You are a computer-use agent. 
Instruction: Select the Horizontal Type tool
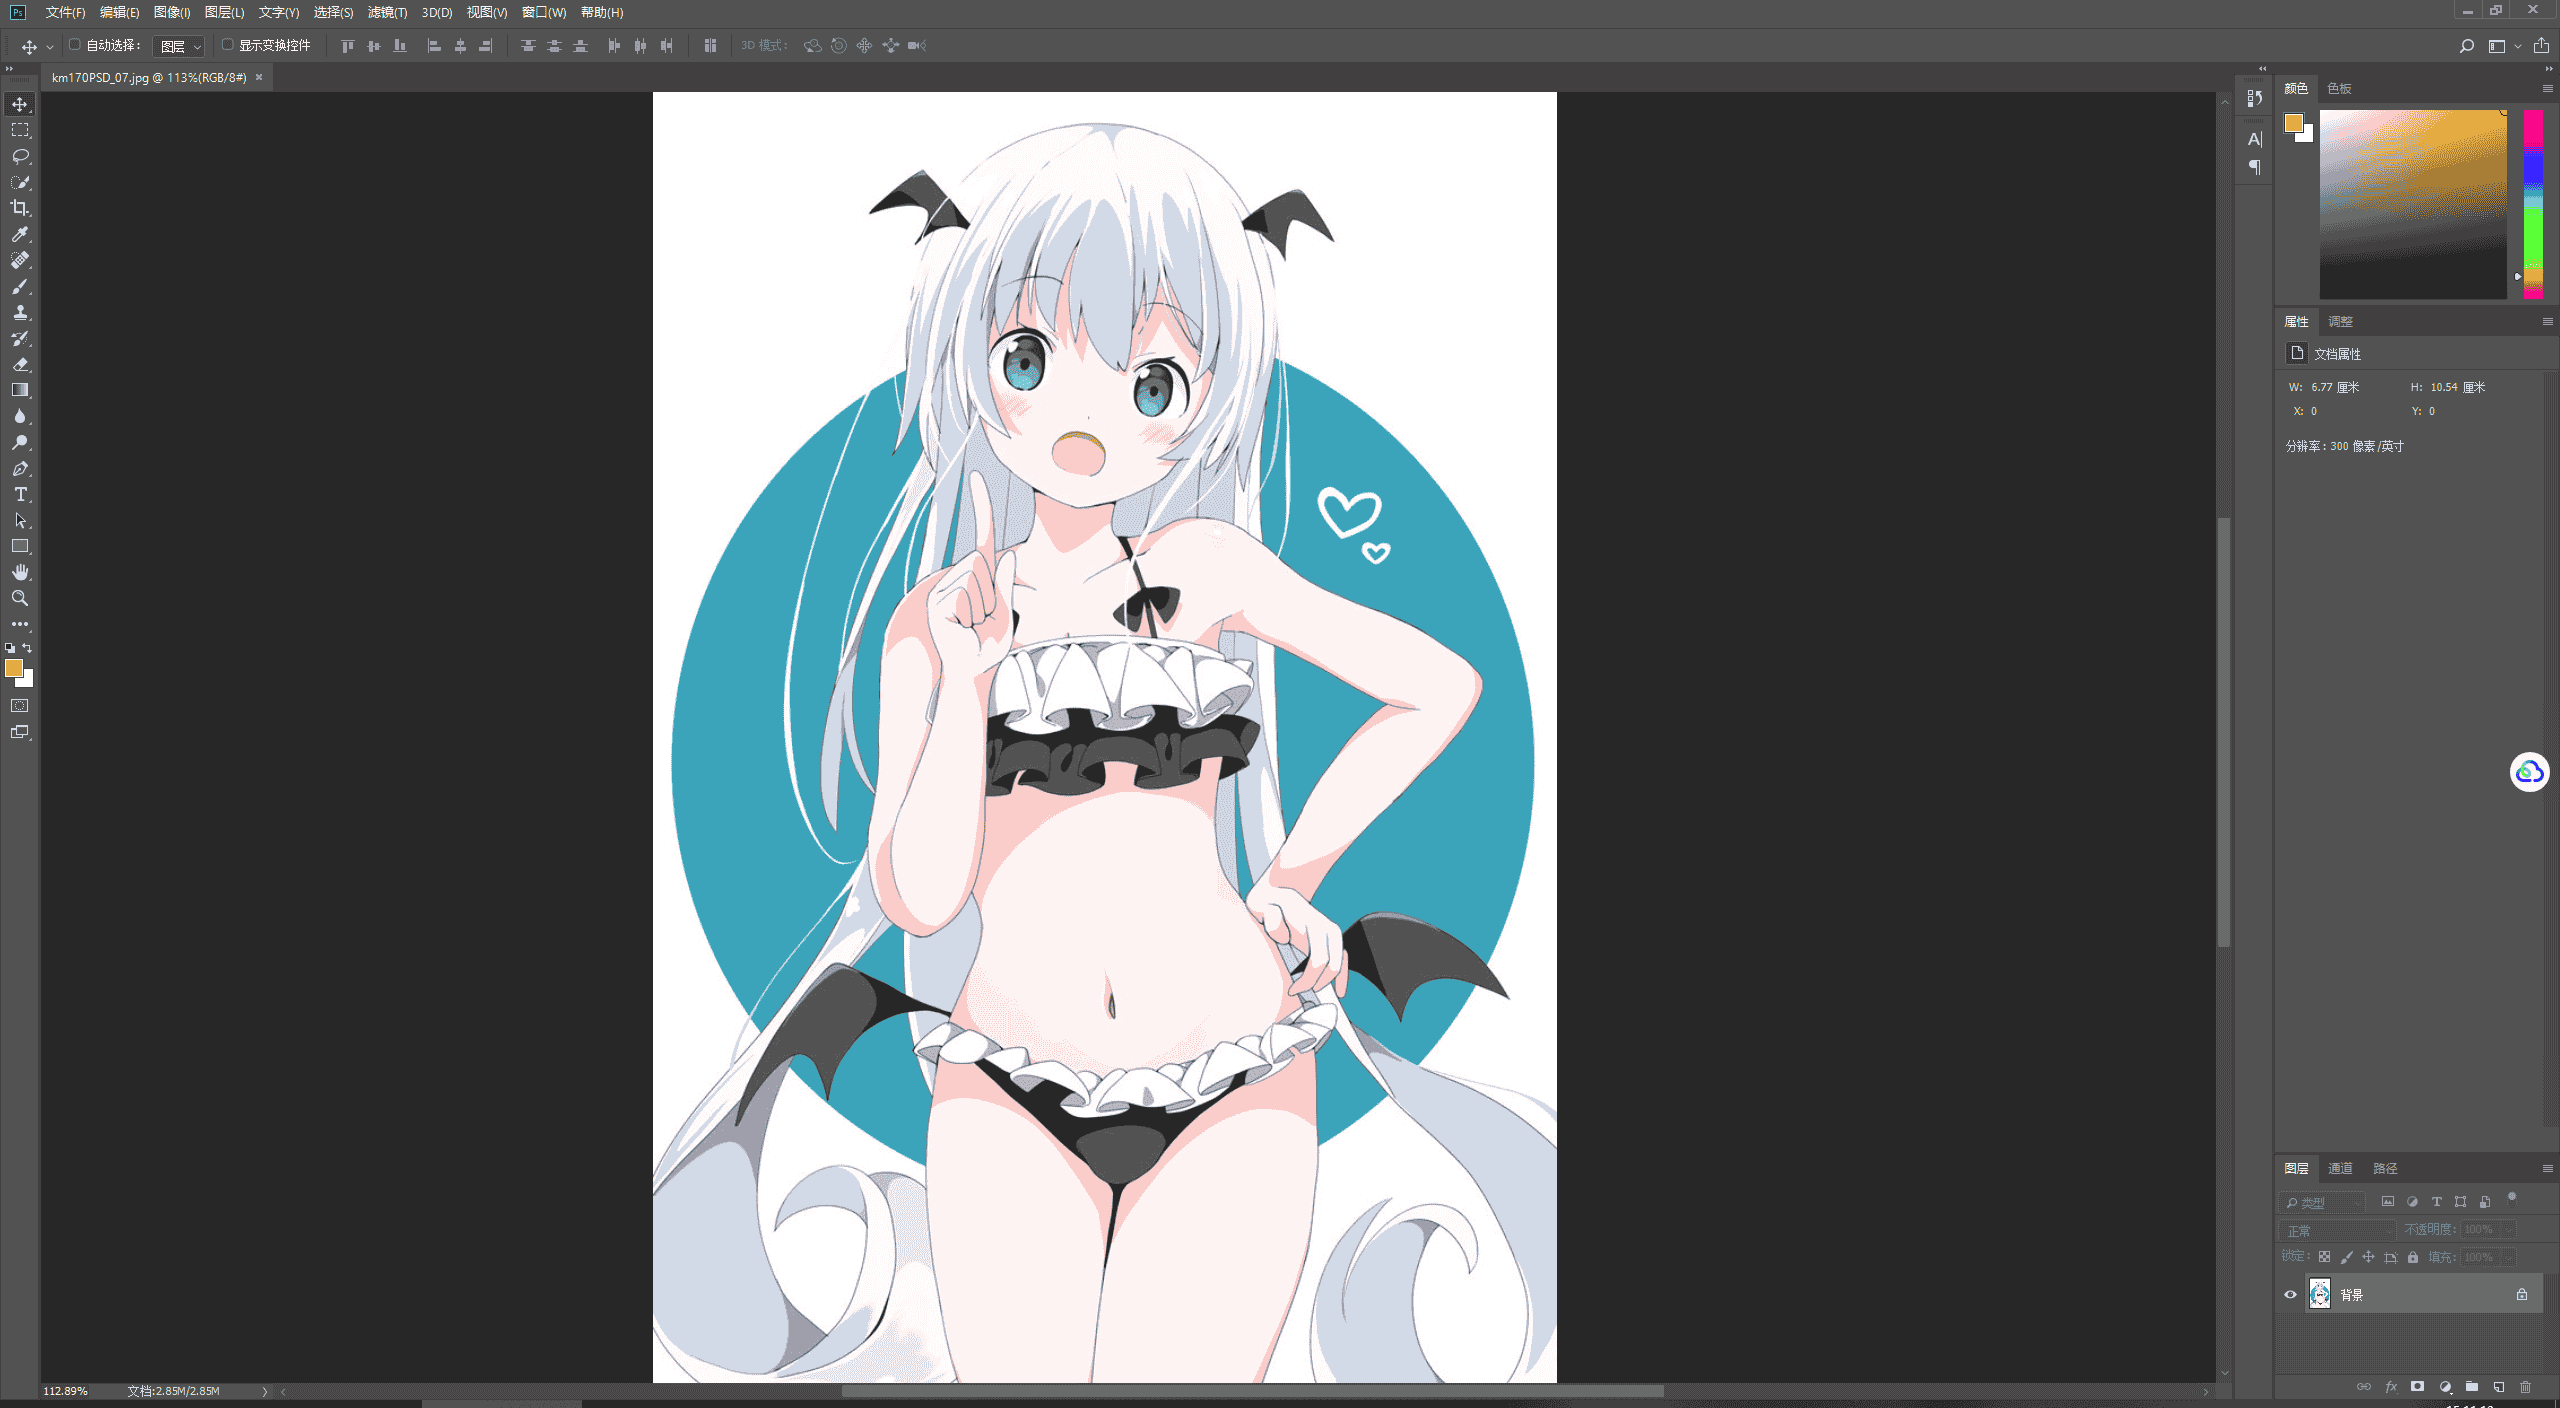(x=20, y=494)
